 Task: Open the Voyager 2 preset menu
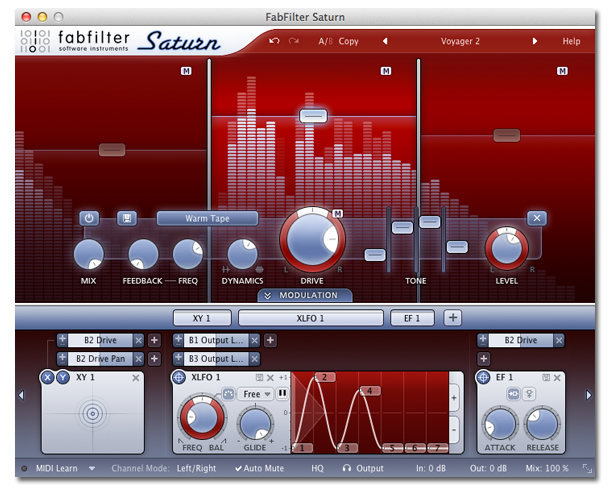coord(460,41)
